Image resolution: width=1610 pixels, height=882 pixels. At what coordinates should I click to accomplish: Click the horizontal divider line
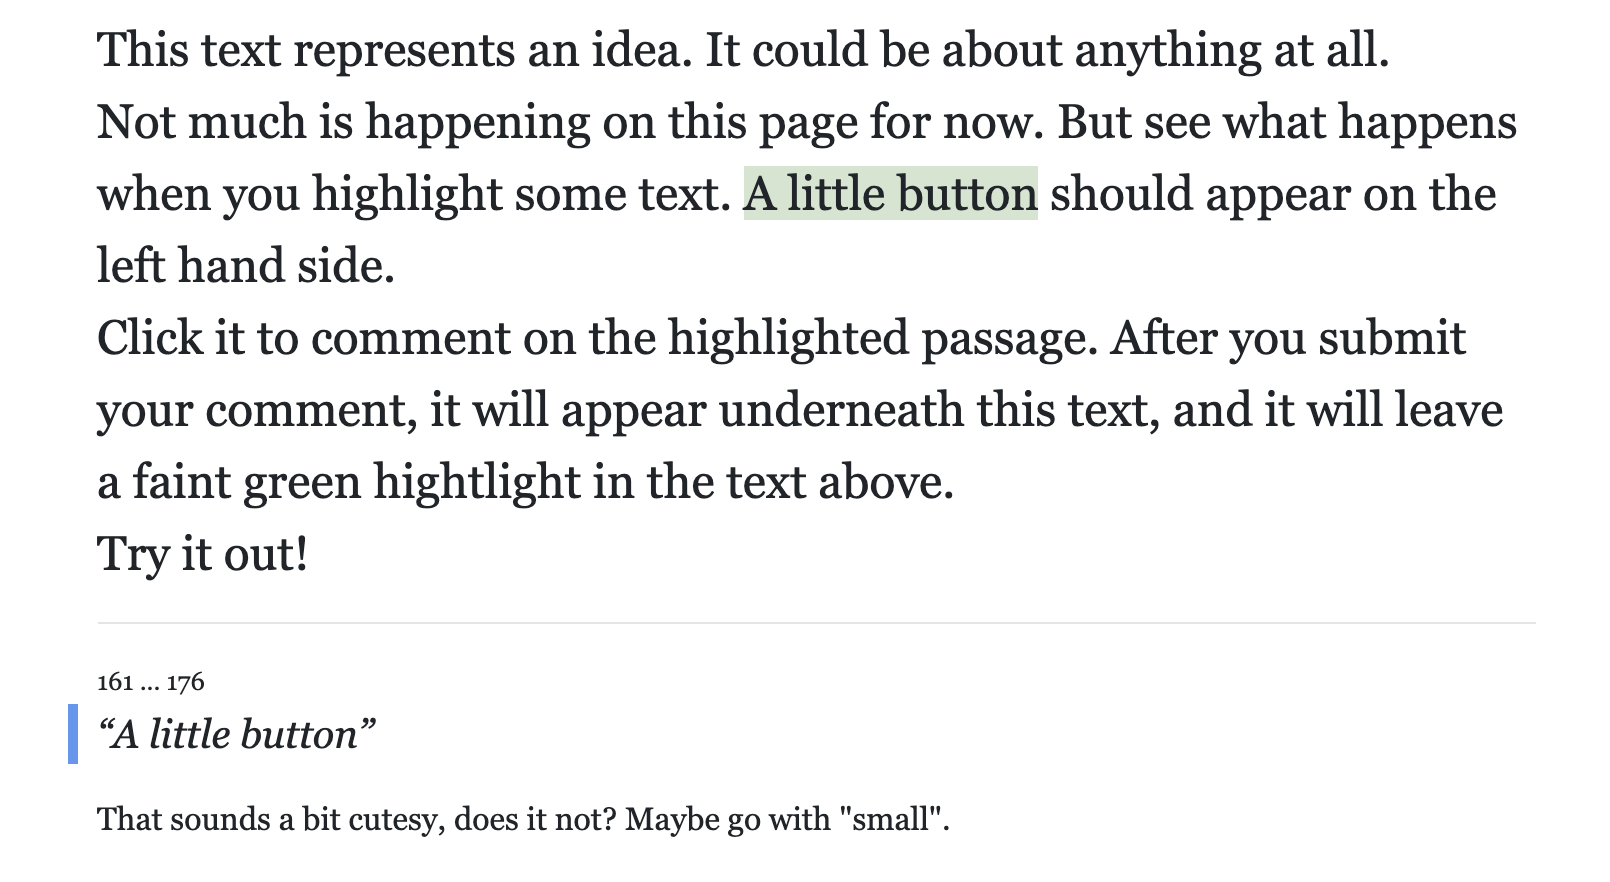tap(816, 623)
